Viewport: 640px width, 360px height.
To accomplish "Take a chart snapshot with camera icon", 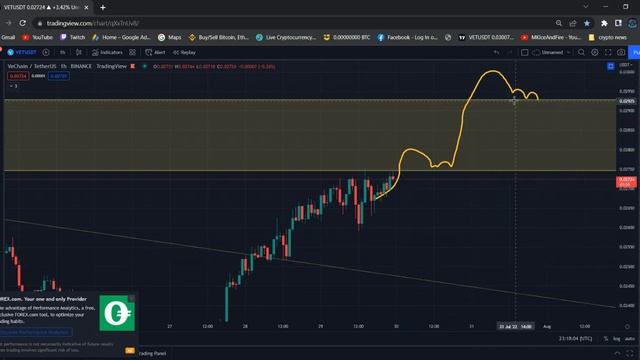I will [x=621, y=52].
